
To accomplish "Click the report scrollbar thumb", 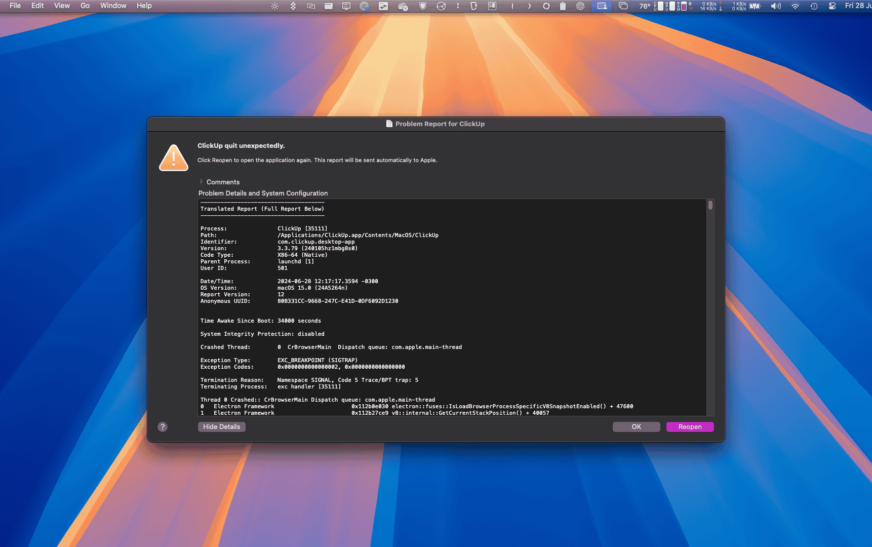I will click(x=710, y=206).
